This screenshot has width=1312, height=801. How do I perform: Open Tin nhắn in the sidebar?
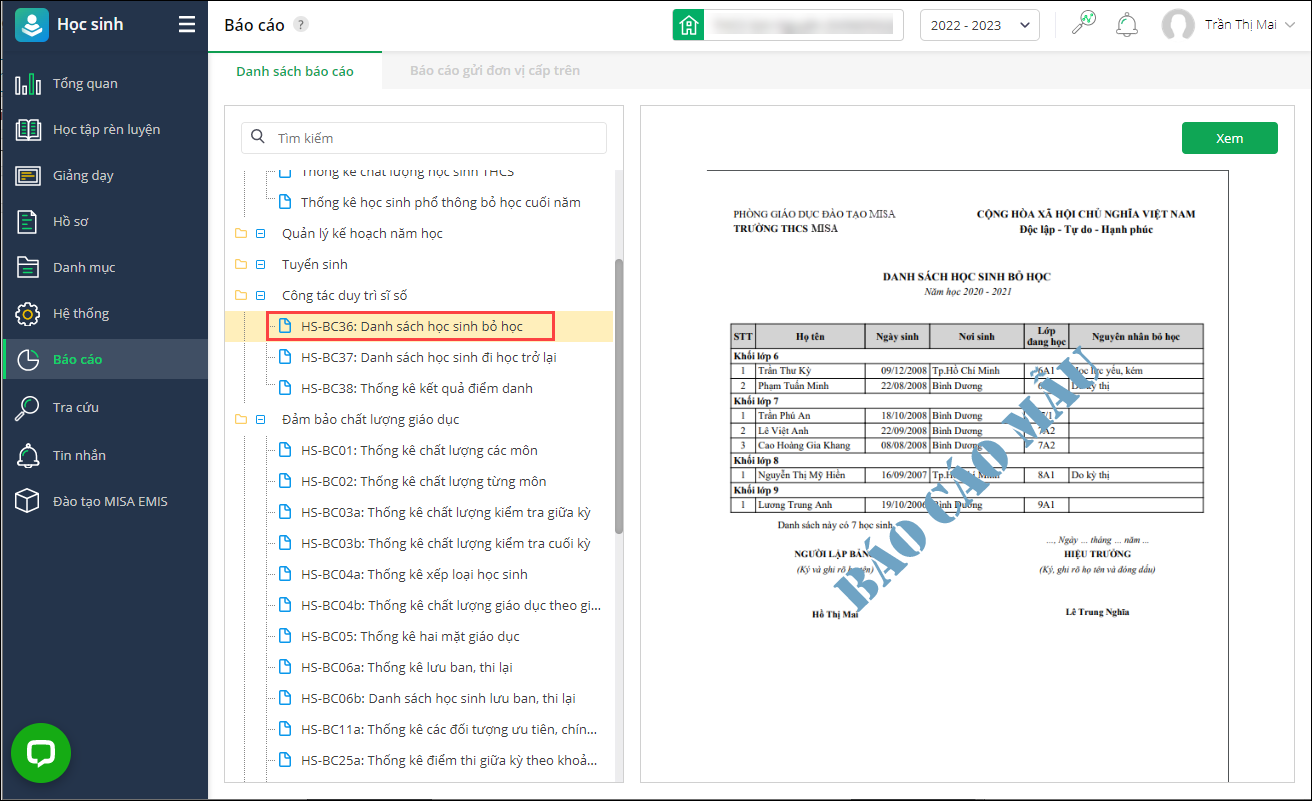pyautogui.click(x=105, y=455)
